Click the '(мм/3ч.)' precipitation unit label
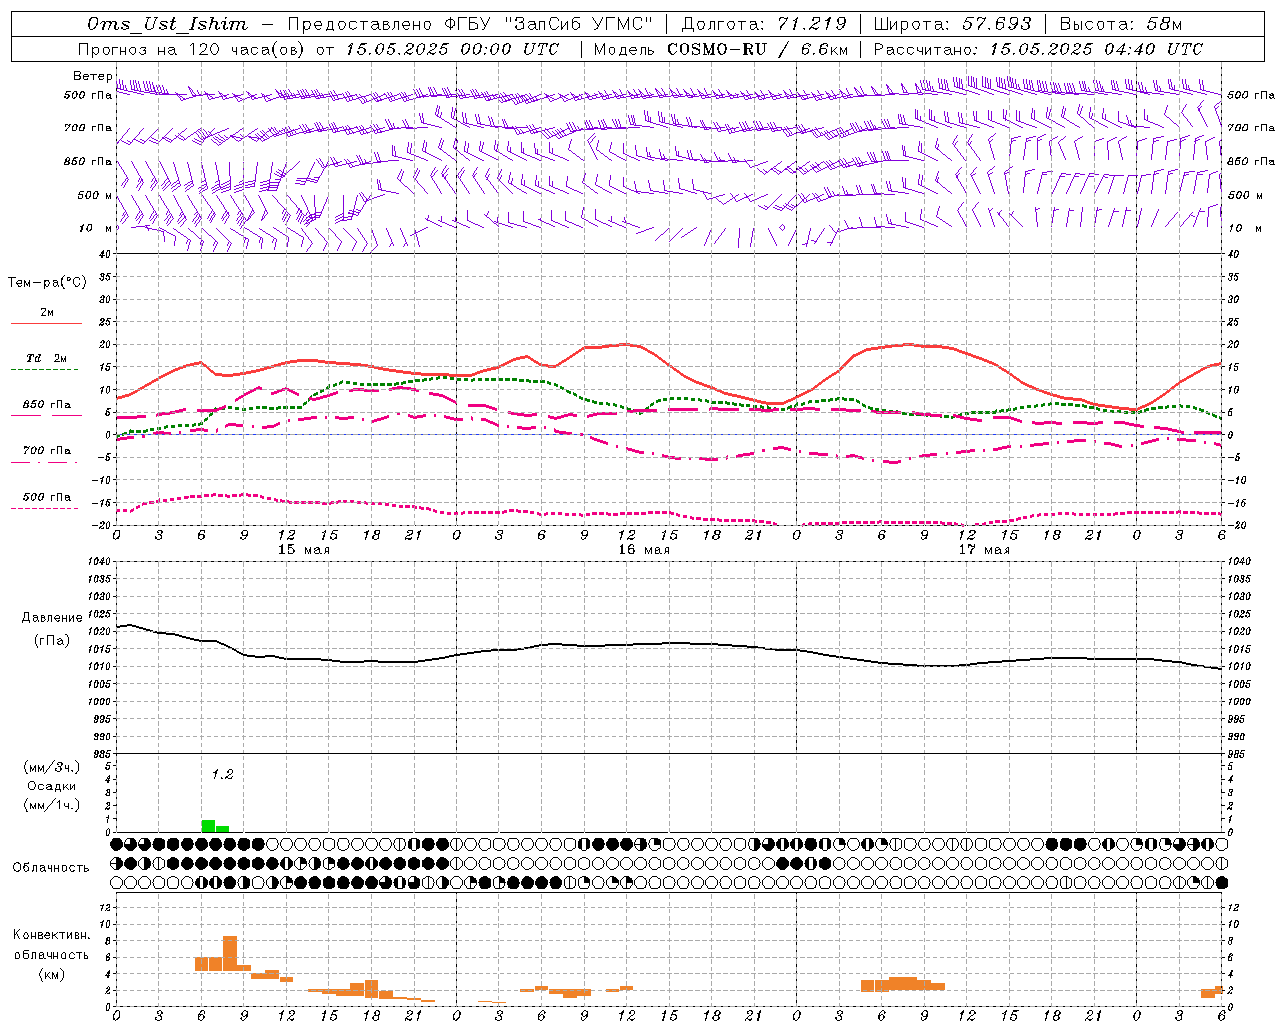This screenshot has height=1024, width=1280. (52, 767)
